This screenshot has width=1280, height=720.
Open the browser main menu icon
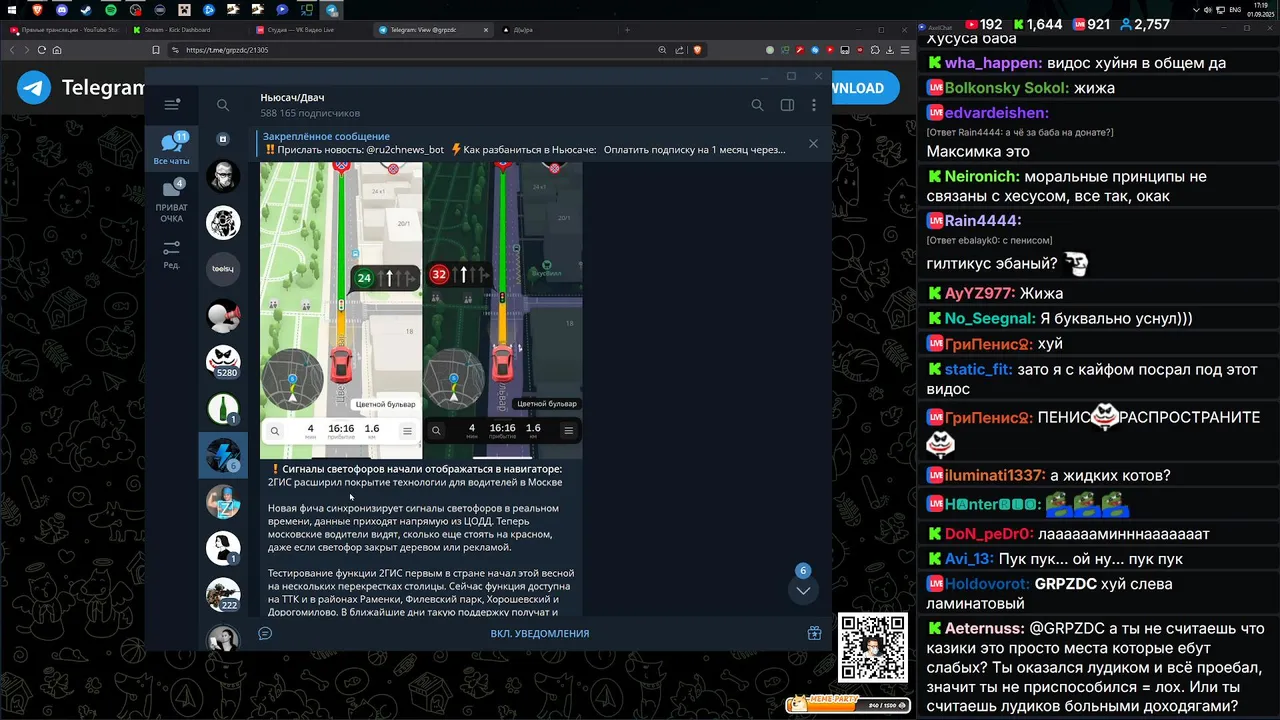coord(906,50)
